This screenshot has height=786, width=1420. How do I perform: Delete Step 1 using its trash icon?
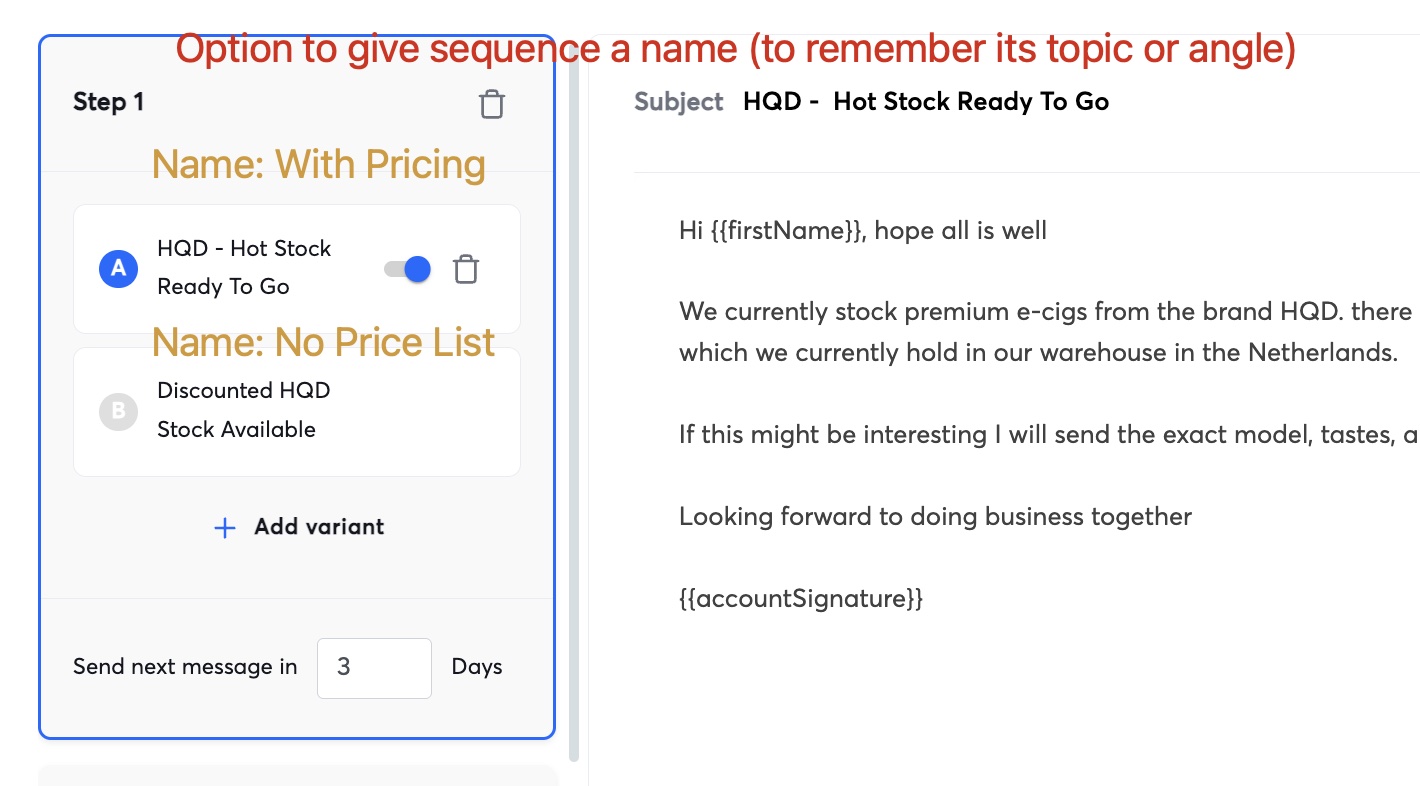(491, 104)
